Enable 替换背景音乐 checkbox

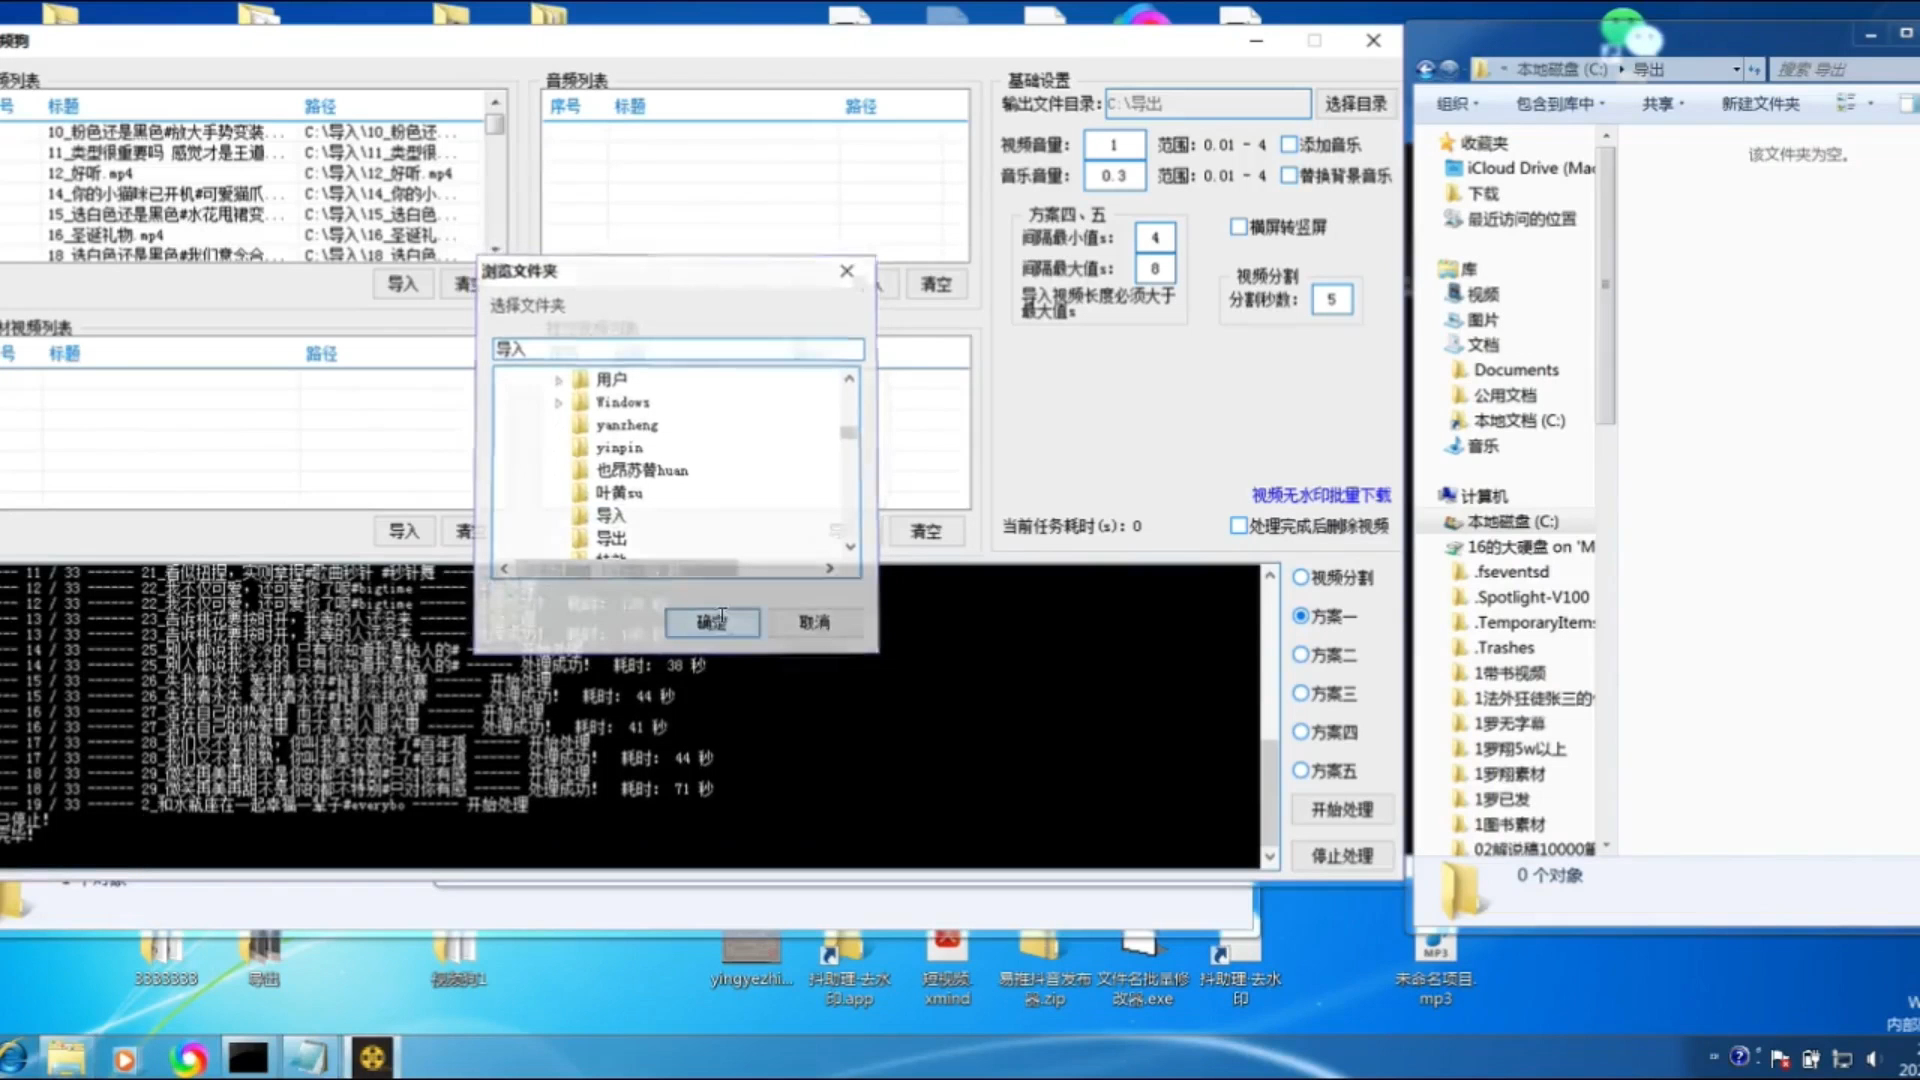1289,175
